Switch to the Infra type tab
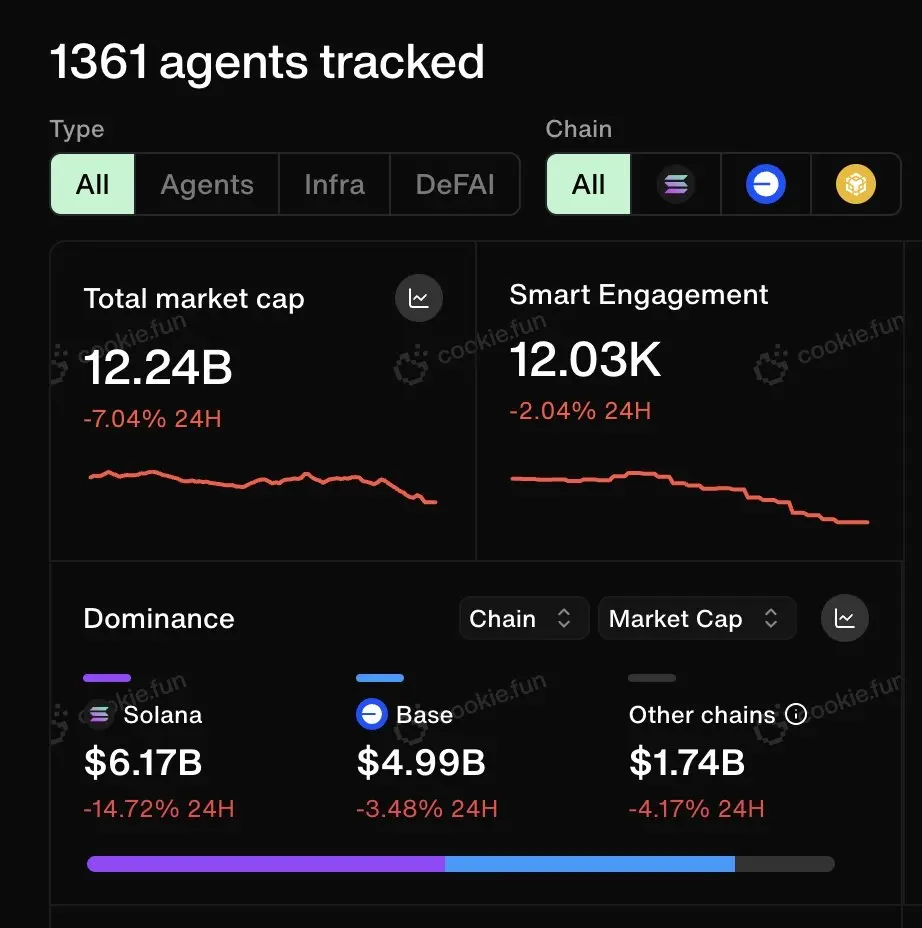Screen dimensions: 922x928 click(334, 185)
